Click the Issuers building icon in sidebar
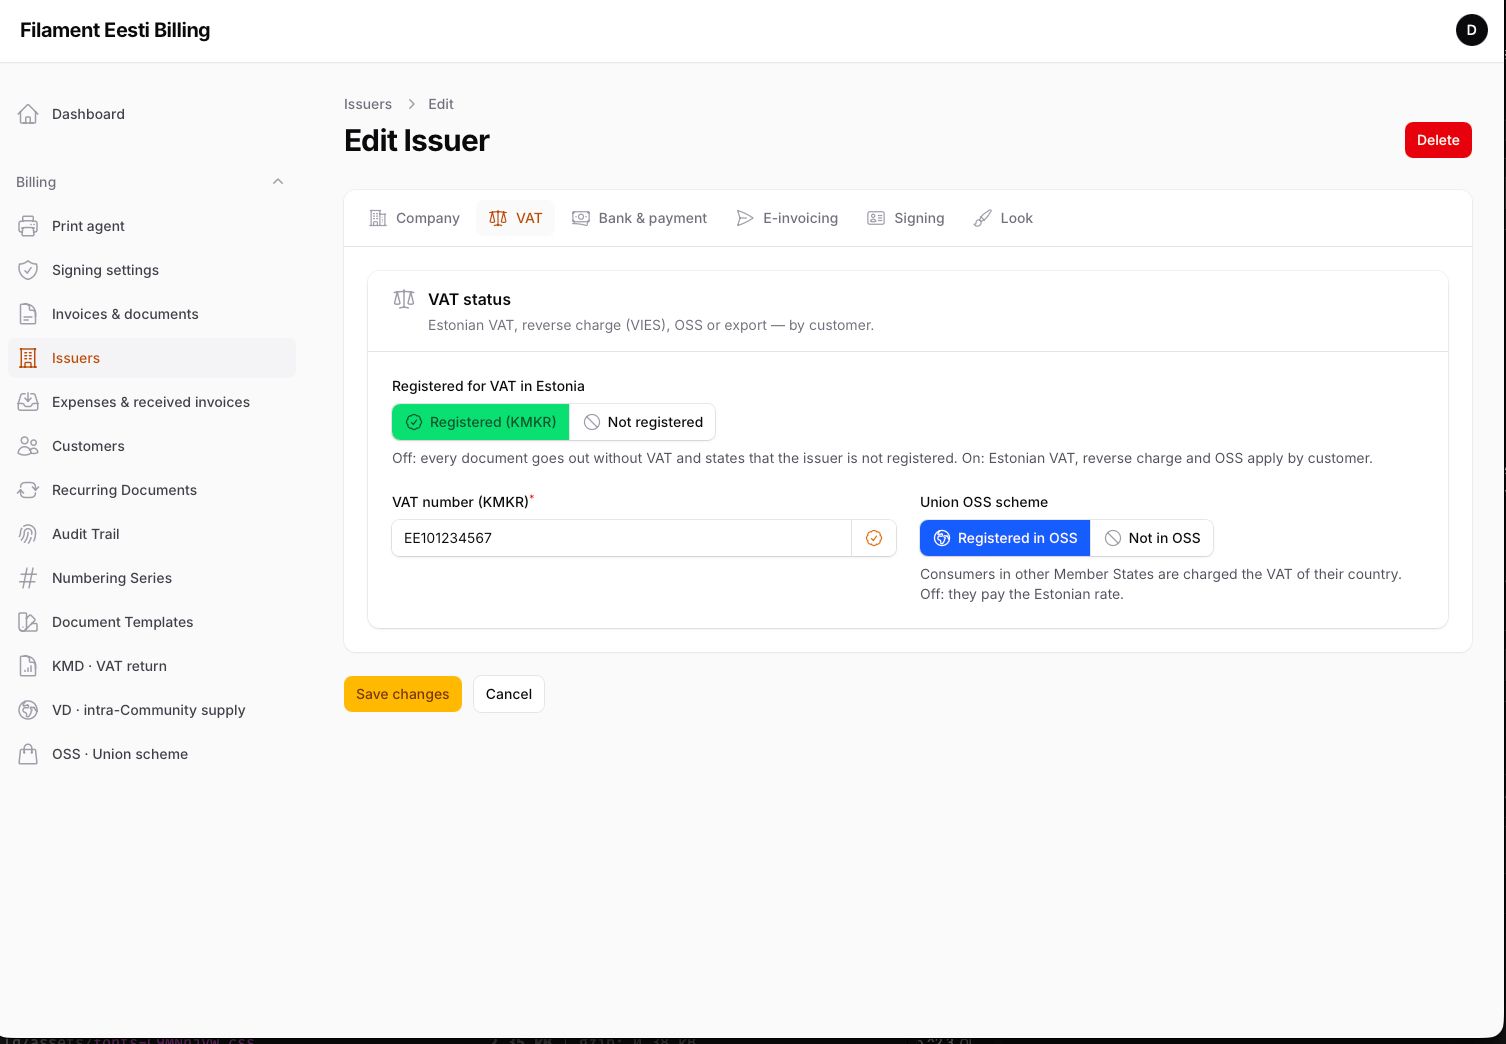 pyautogui.click(x=28, y=358)
